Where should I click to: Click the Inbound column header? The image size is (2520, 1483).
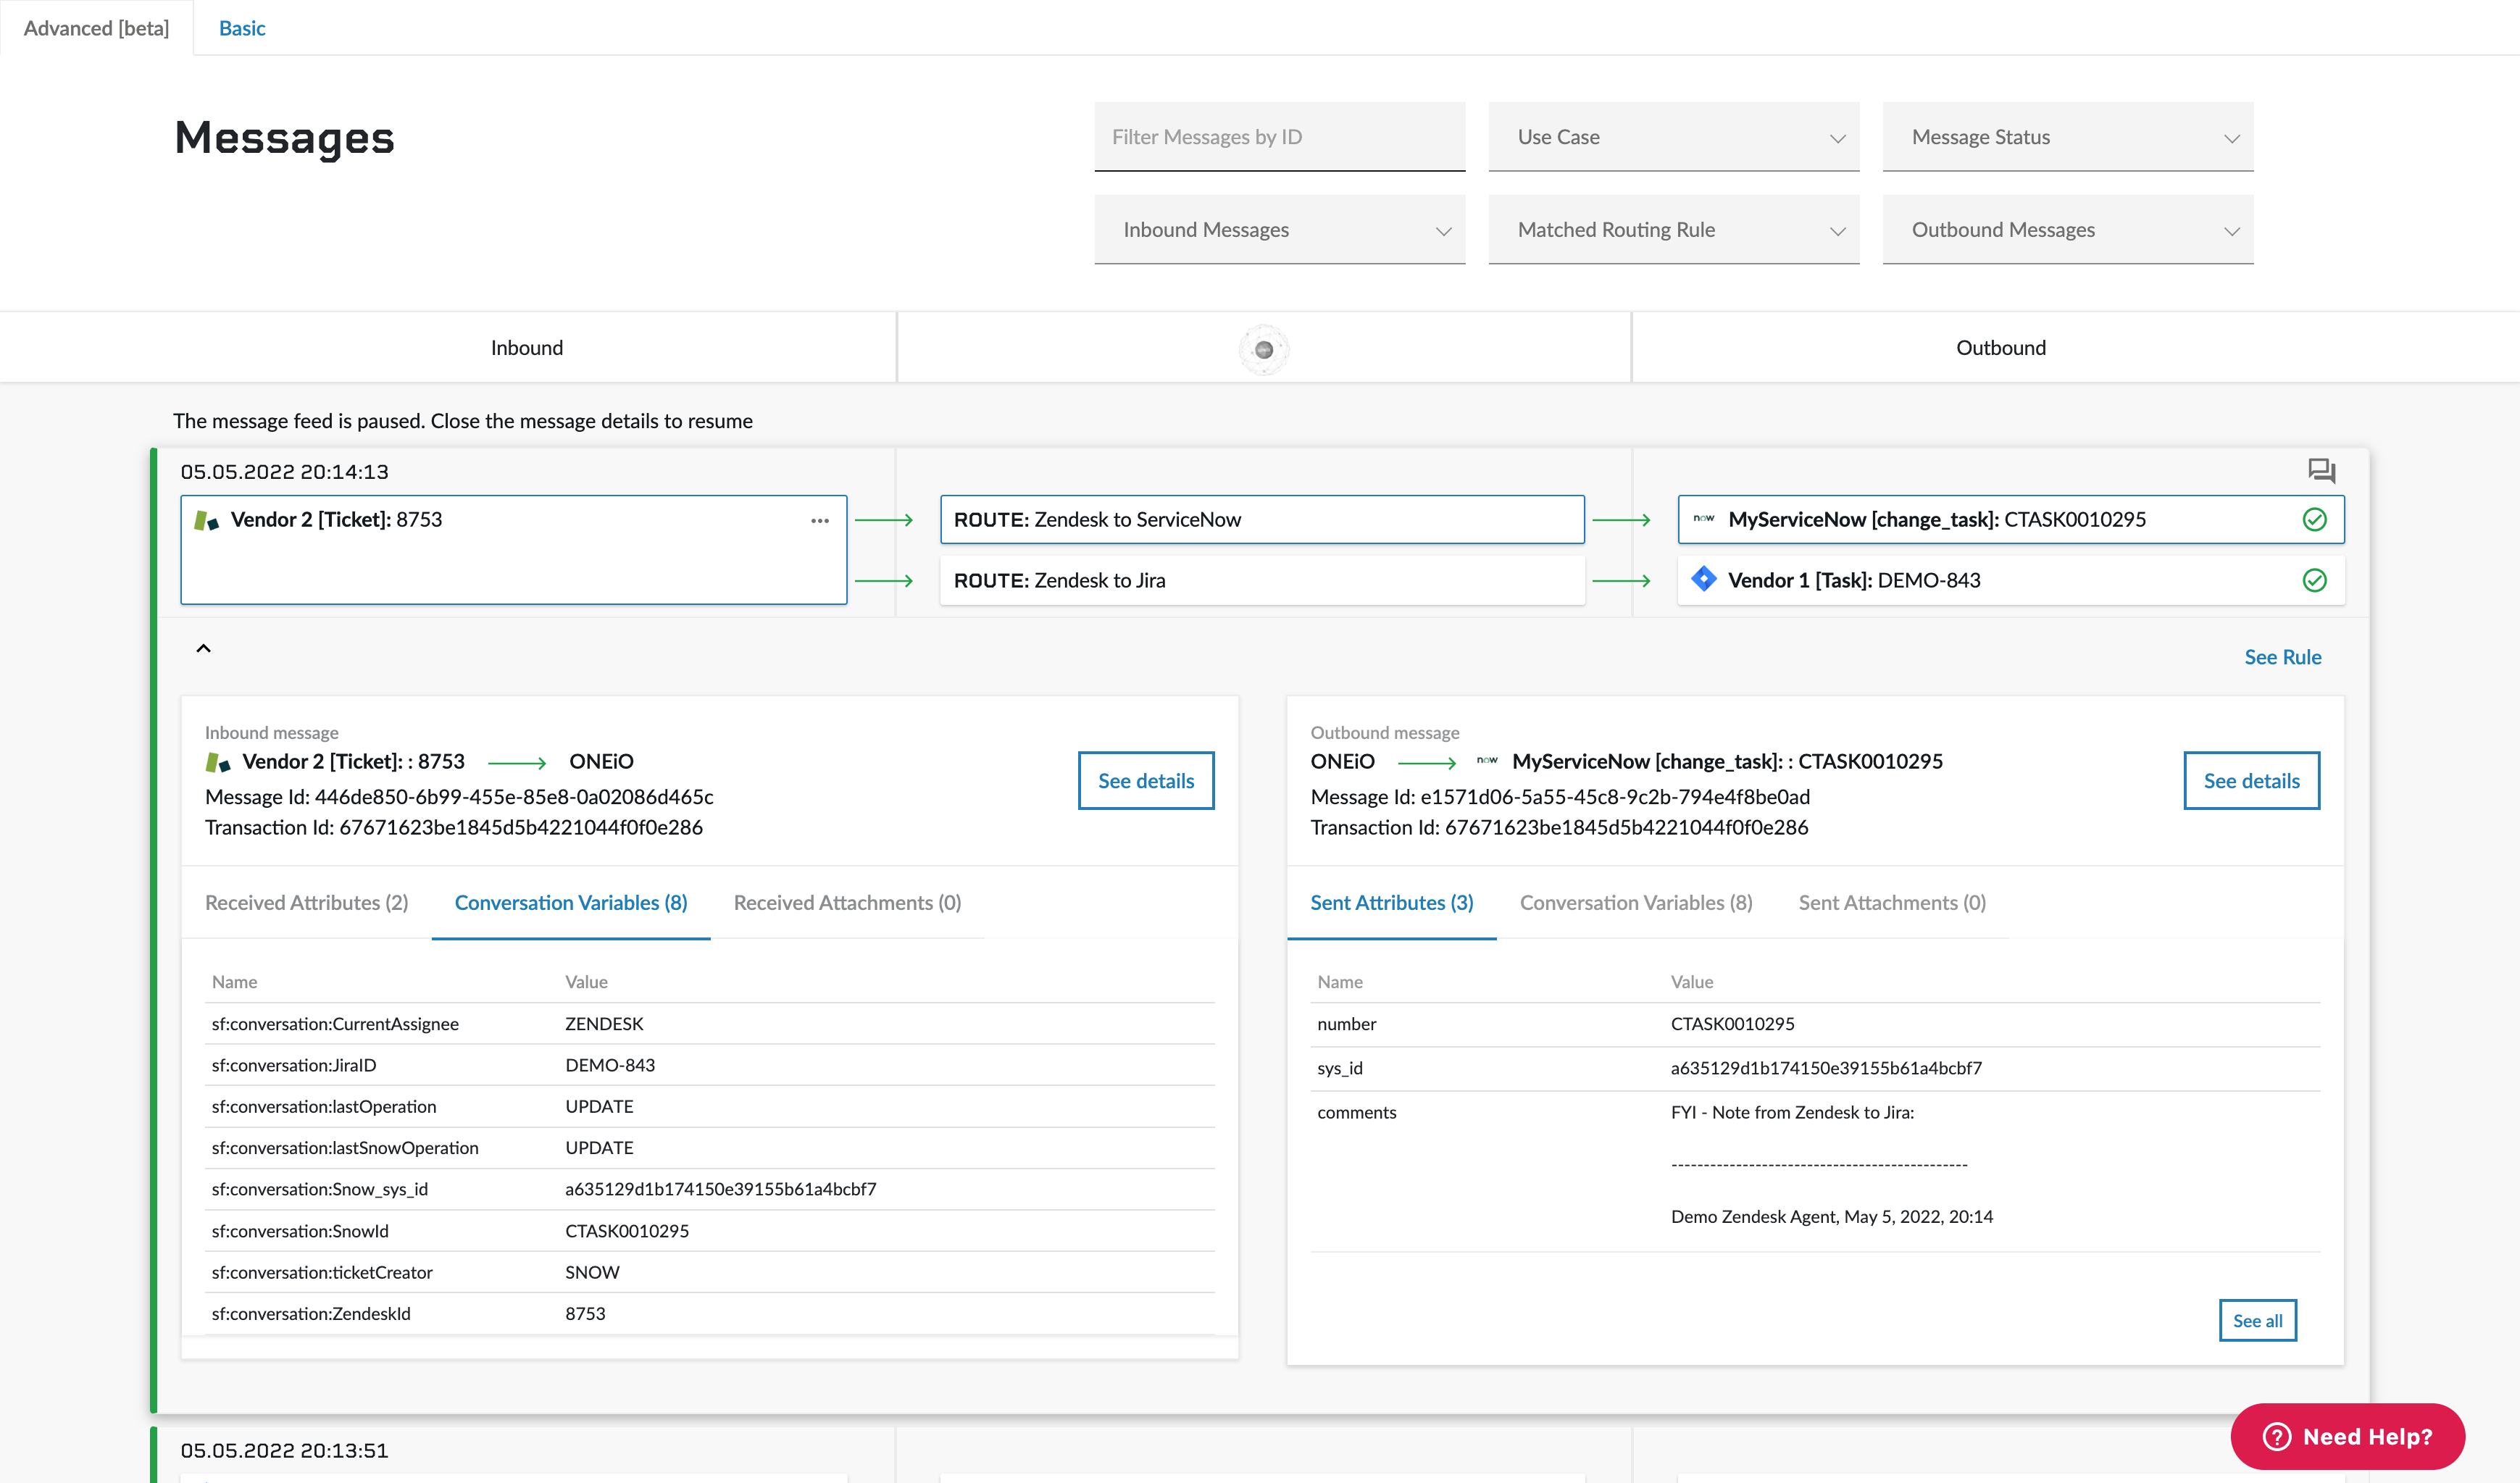(527, 348)
